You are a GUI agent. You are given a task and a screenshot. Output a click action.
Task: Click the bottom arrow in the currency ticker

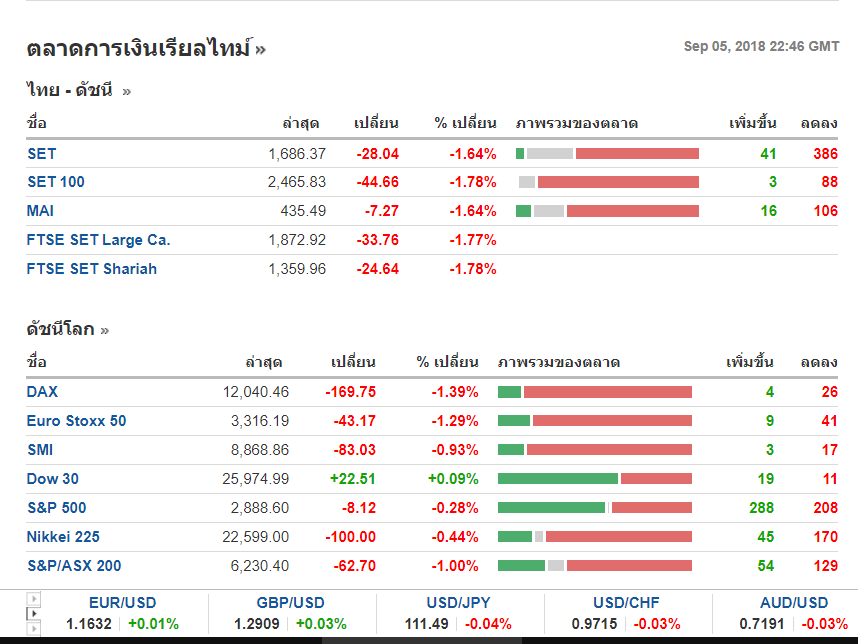[33, 626]
